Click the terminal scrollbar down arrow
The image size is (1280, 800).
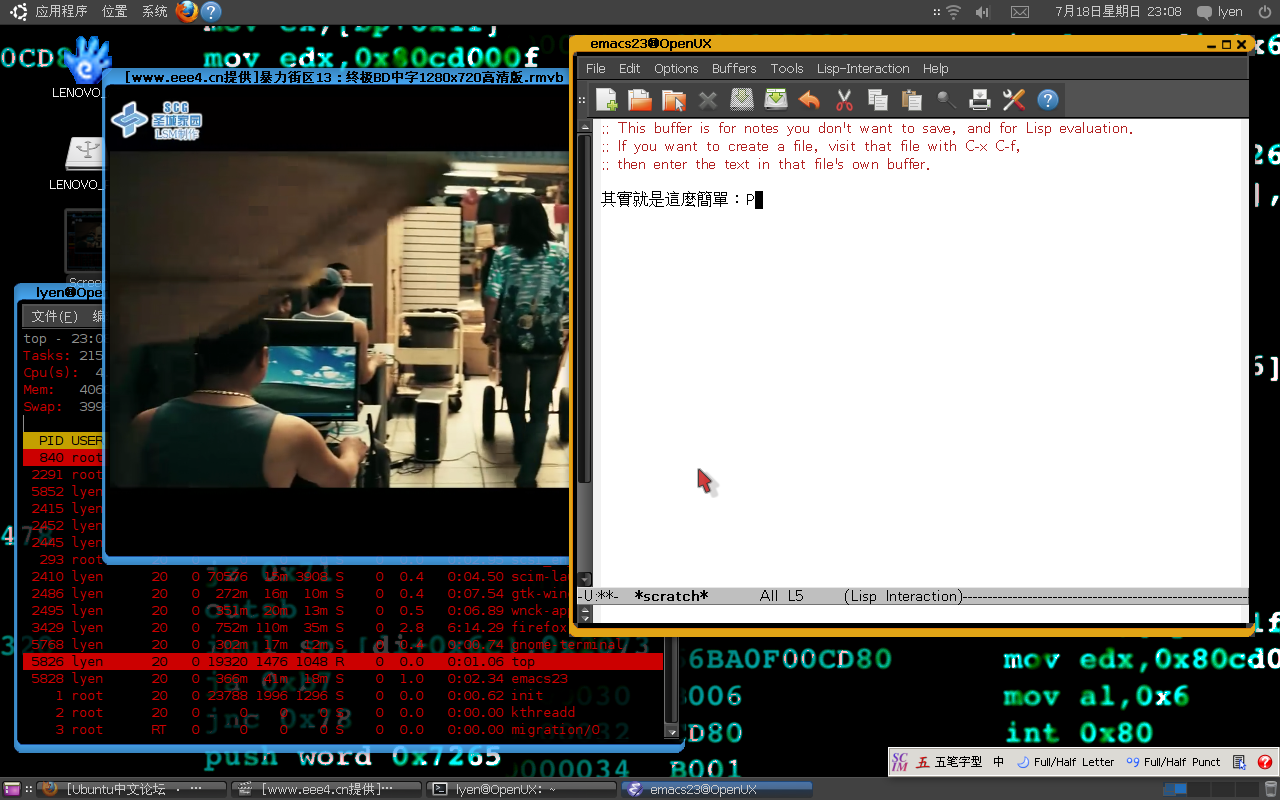(x=673, y=731)
